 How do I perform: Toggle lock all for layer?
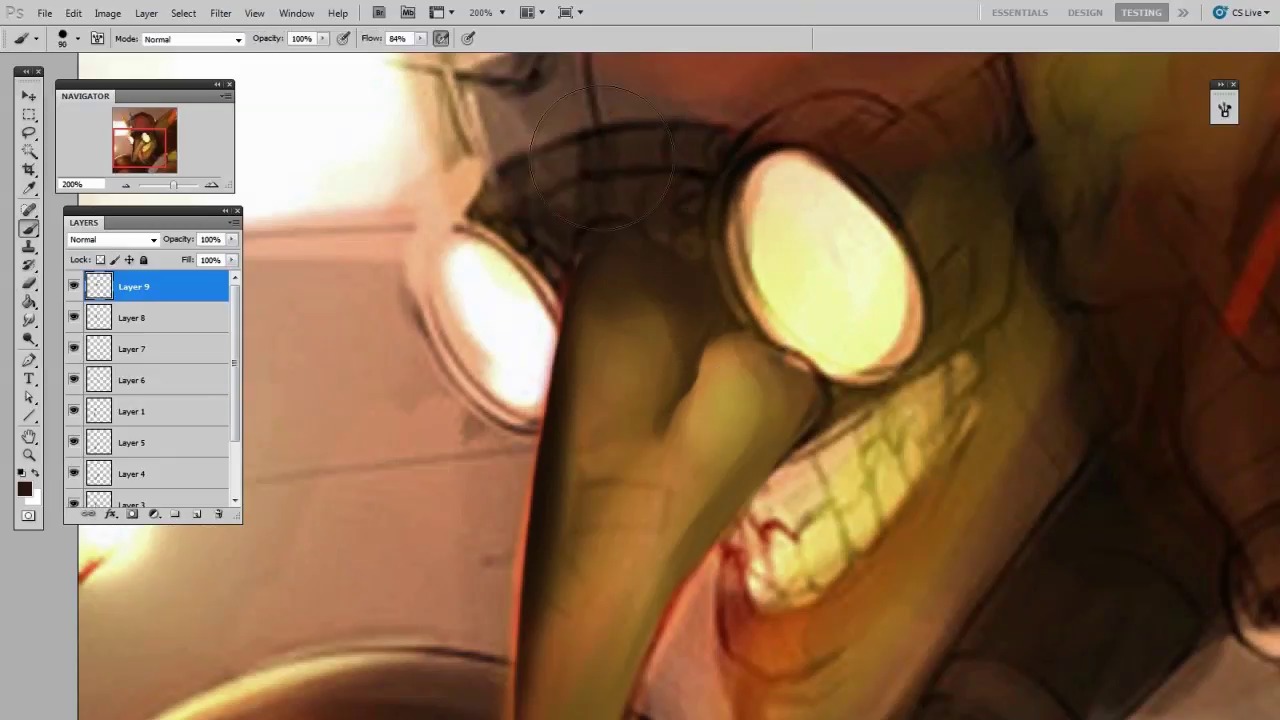coord(143,260)
